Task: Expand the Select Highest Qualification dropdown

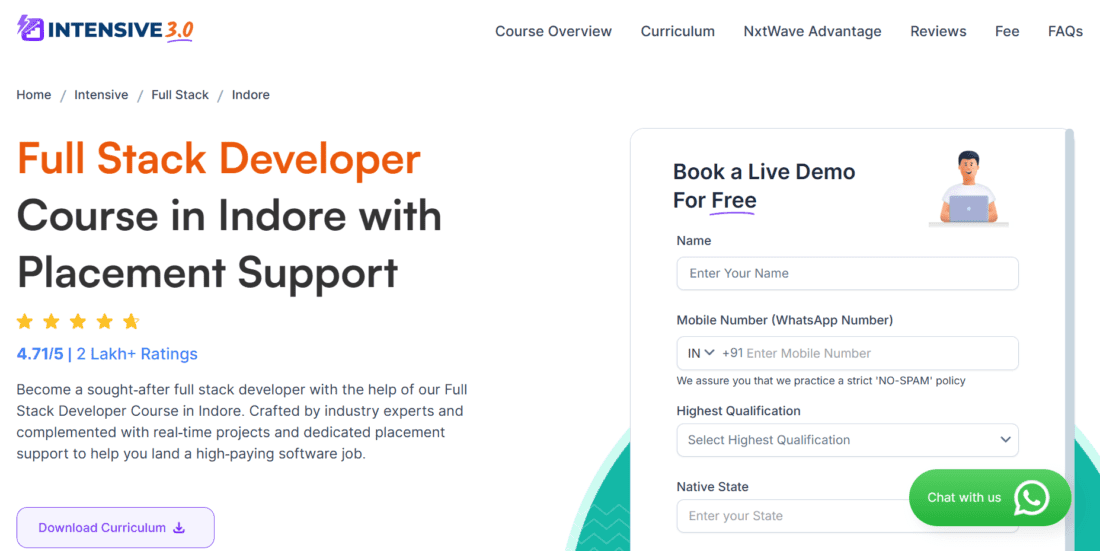Action: (846, 440)
